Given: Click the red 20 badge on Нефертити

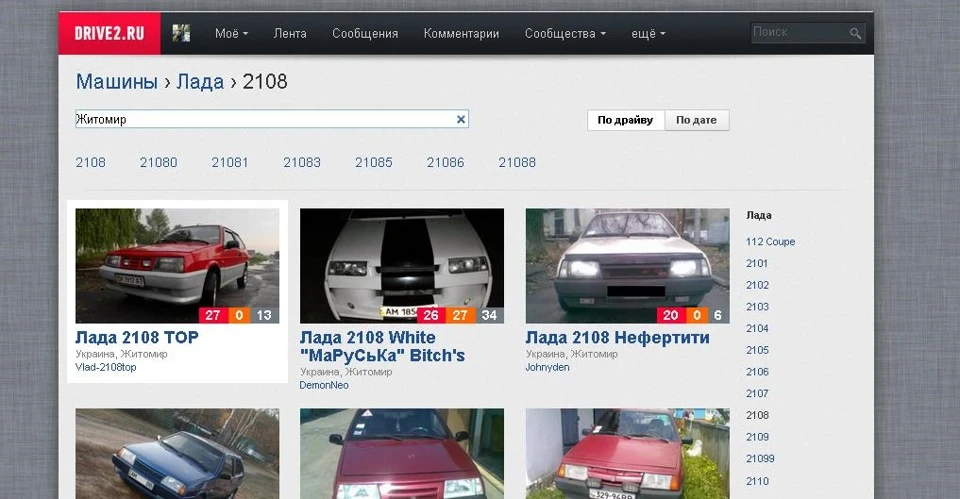Looking at the screenshot, I should (x=671, y=315).
